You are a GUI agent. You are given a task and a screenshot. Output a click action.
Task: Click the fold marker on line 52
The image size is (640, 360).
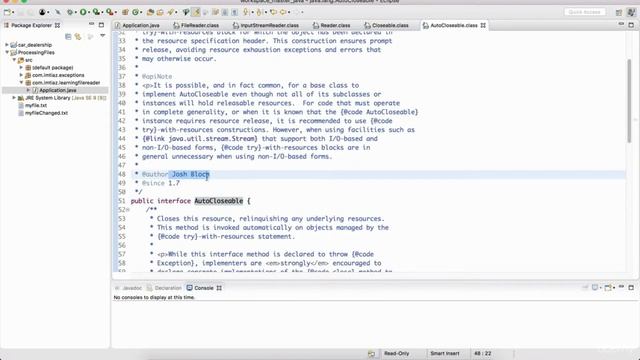[x=128, y=210]
